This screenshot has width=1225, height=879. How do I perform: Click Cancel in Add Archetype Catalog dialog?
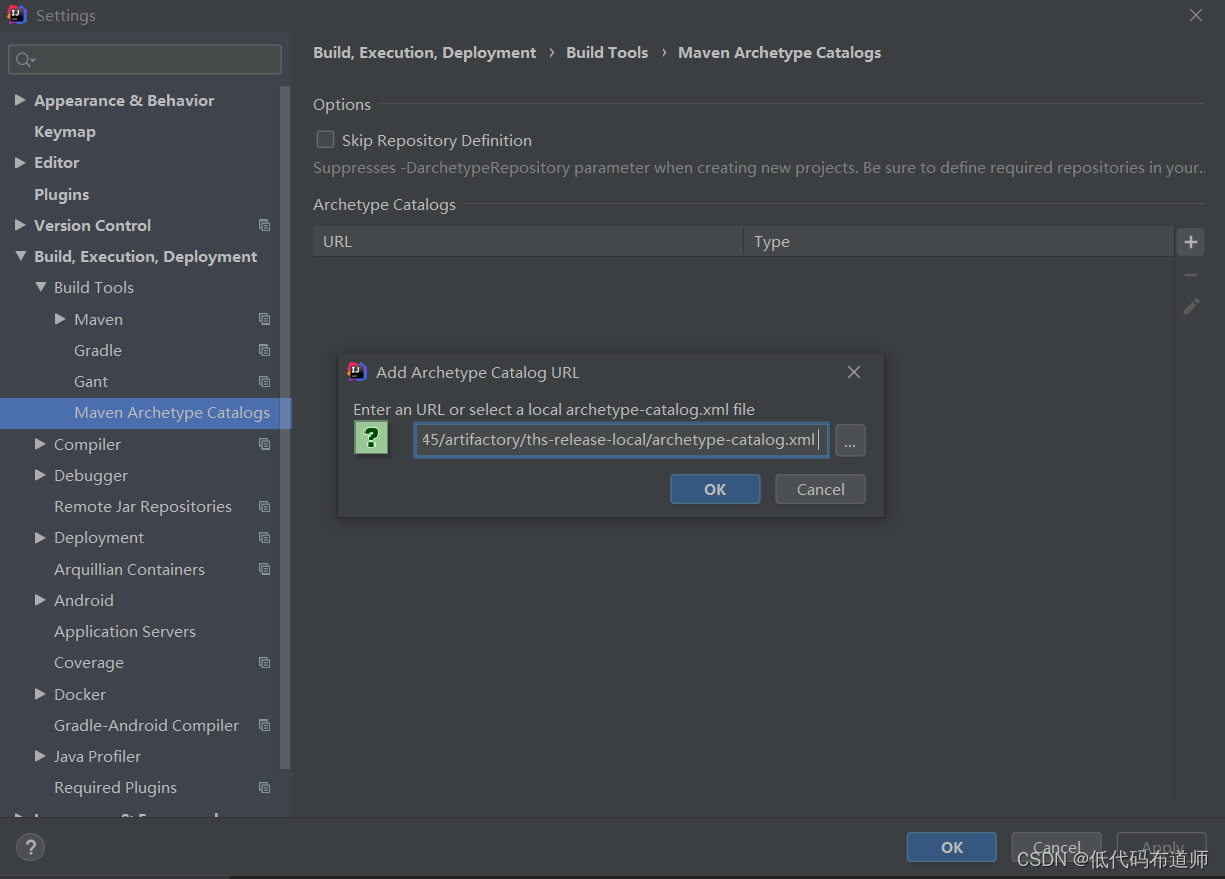(x=821, y=489)
